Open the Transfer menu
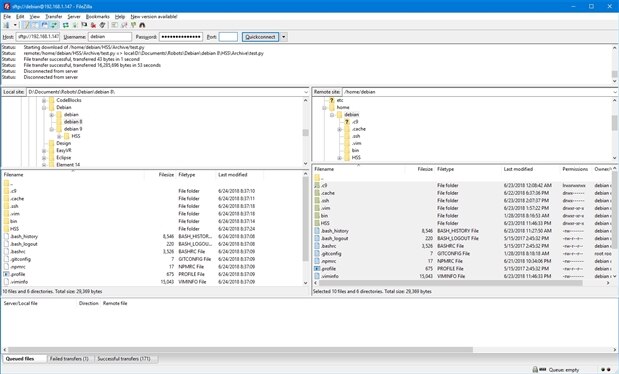 (54, 17)
